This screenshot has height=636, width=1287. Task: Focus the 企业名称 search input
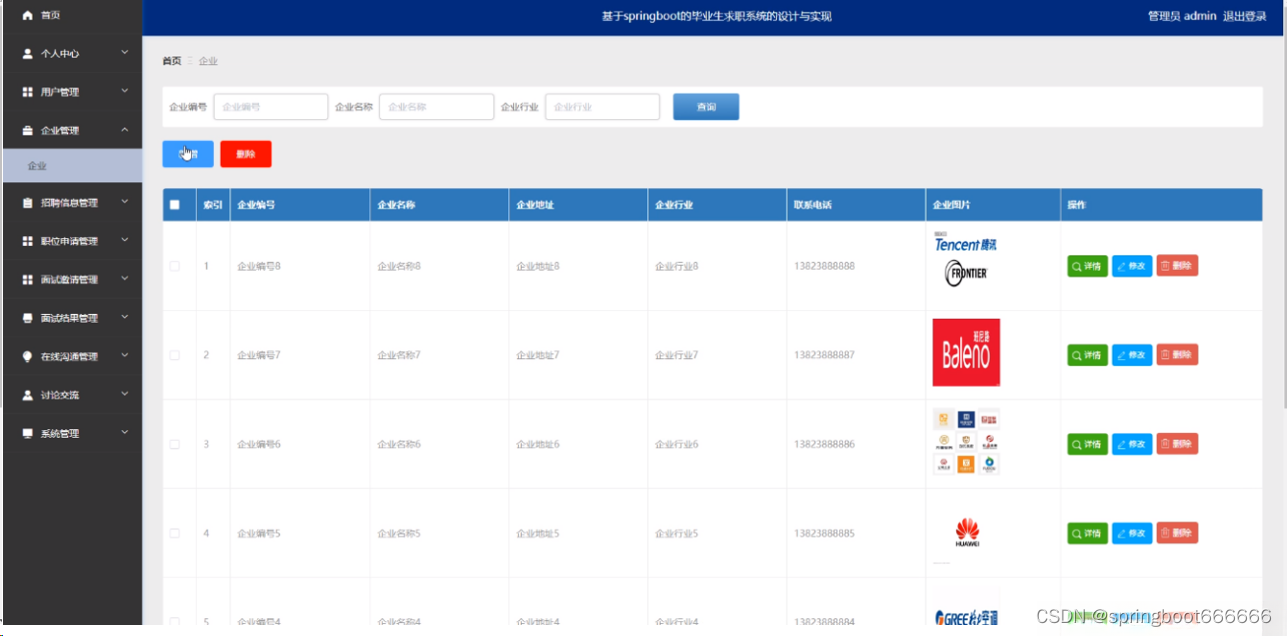click(x=437, y=107)
